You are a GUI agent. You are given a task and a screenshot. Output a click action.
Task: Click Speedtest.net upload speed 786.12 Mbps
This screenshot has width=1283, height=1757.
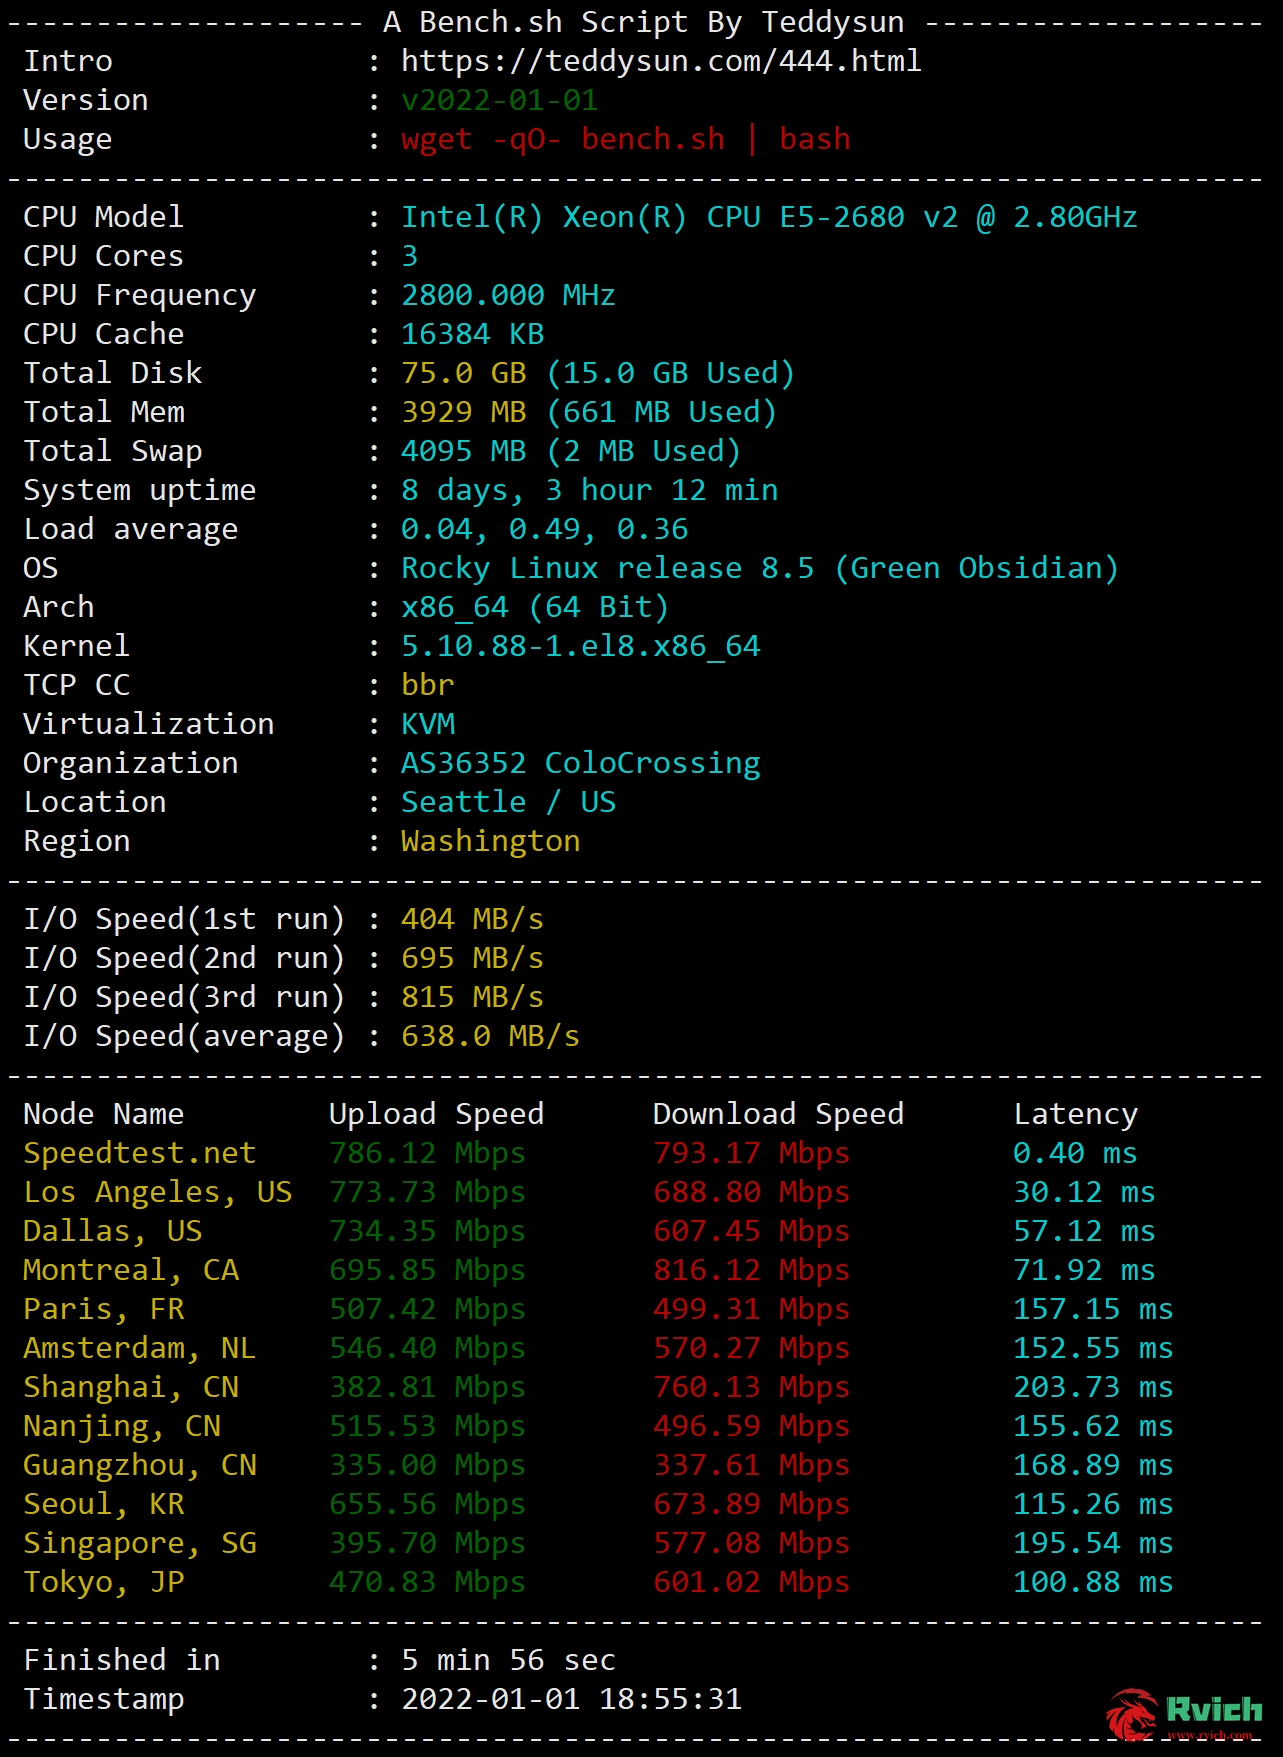[x=427, y=1153]
